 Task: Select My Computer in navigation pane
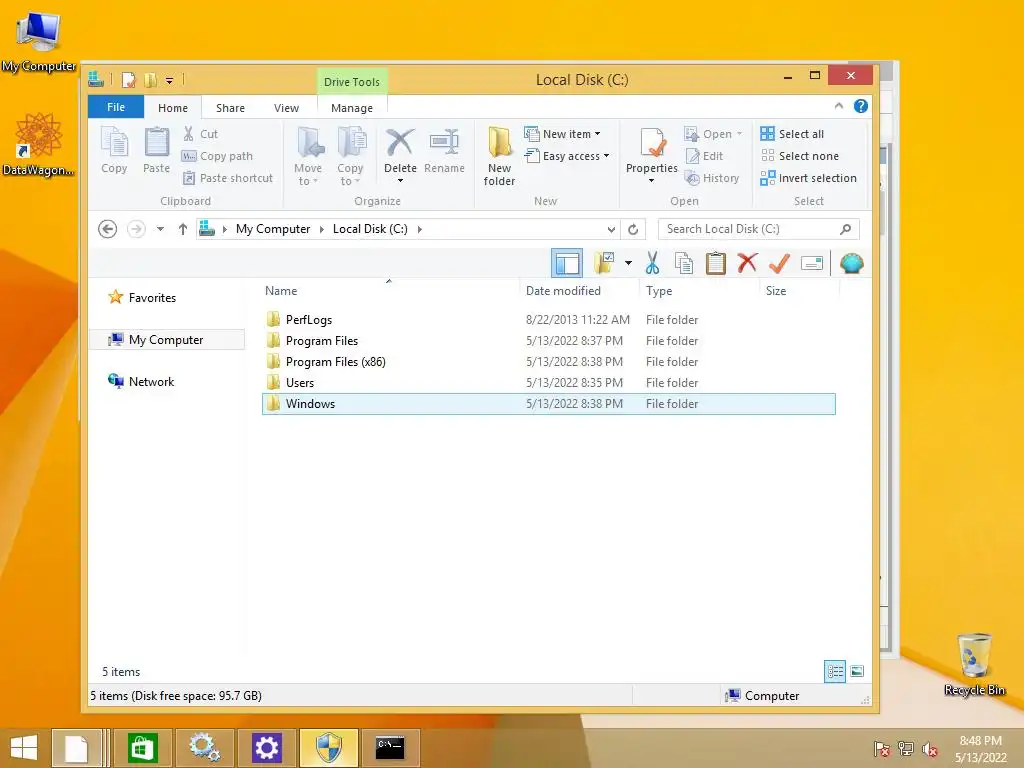(167, 340)
